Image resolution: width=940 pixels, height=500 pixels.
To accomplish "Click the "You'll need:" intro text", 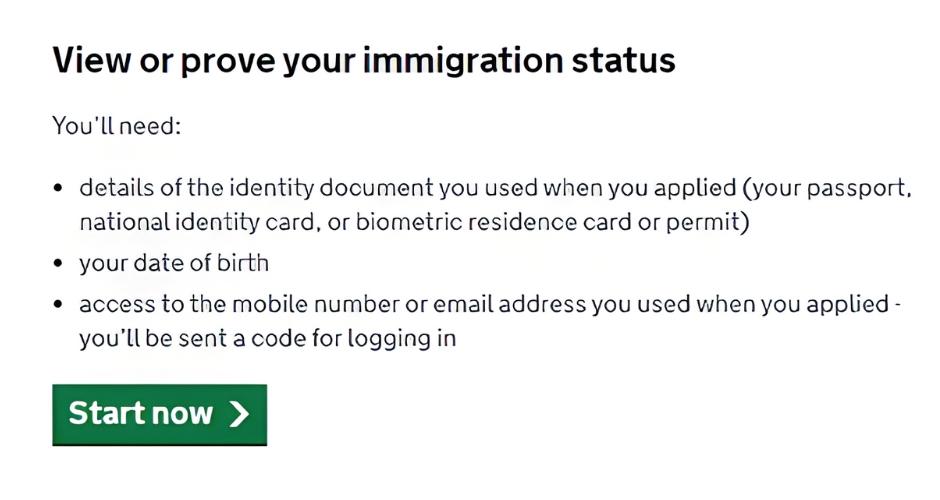I will click(117, 126).
